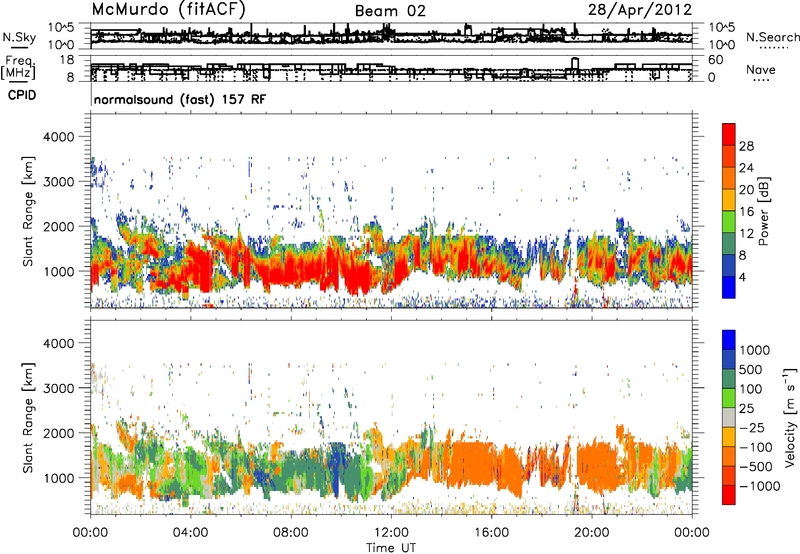
Task: Click the 2000 tick on velocity panel
Action: (x=60, y=433)
